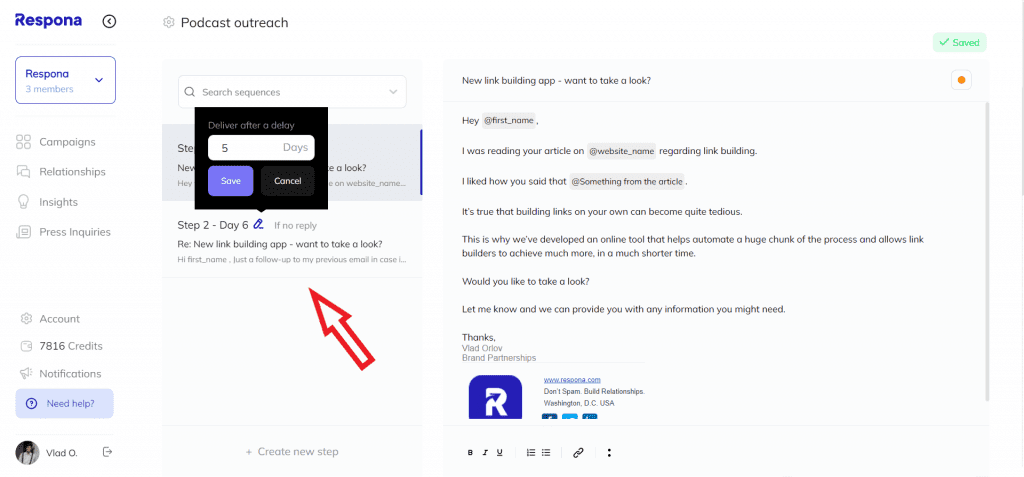Click Create new step
This screenshot has width=1024, height=477.
point(292,452)
